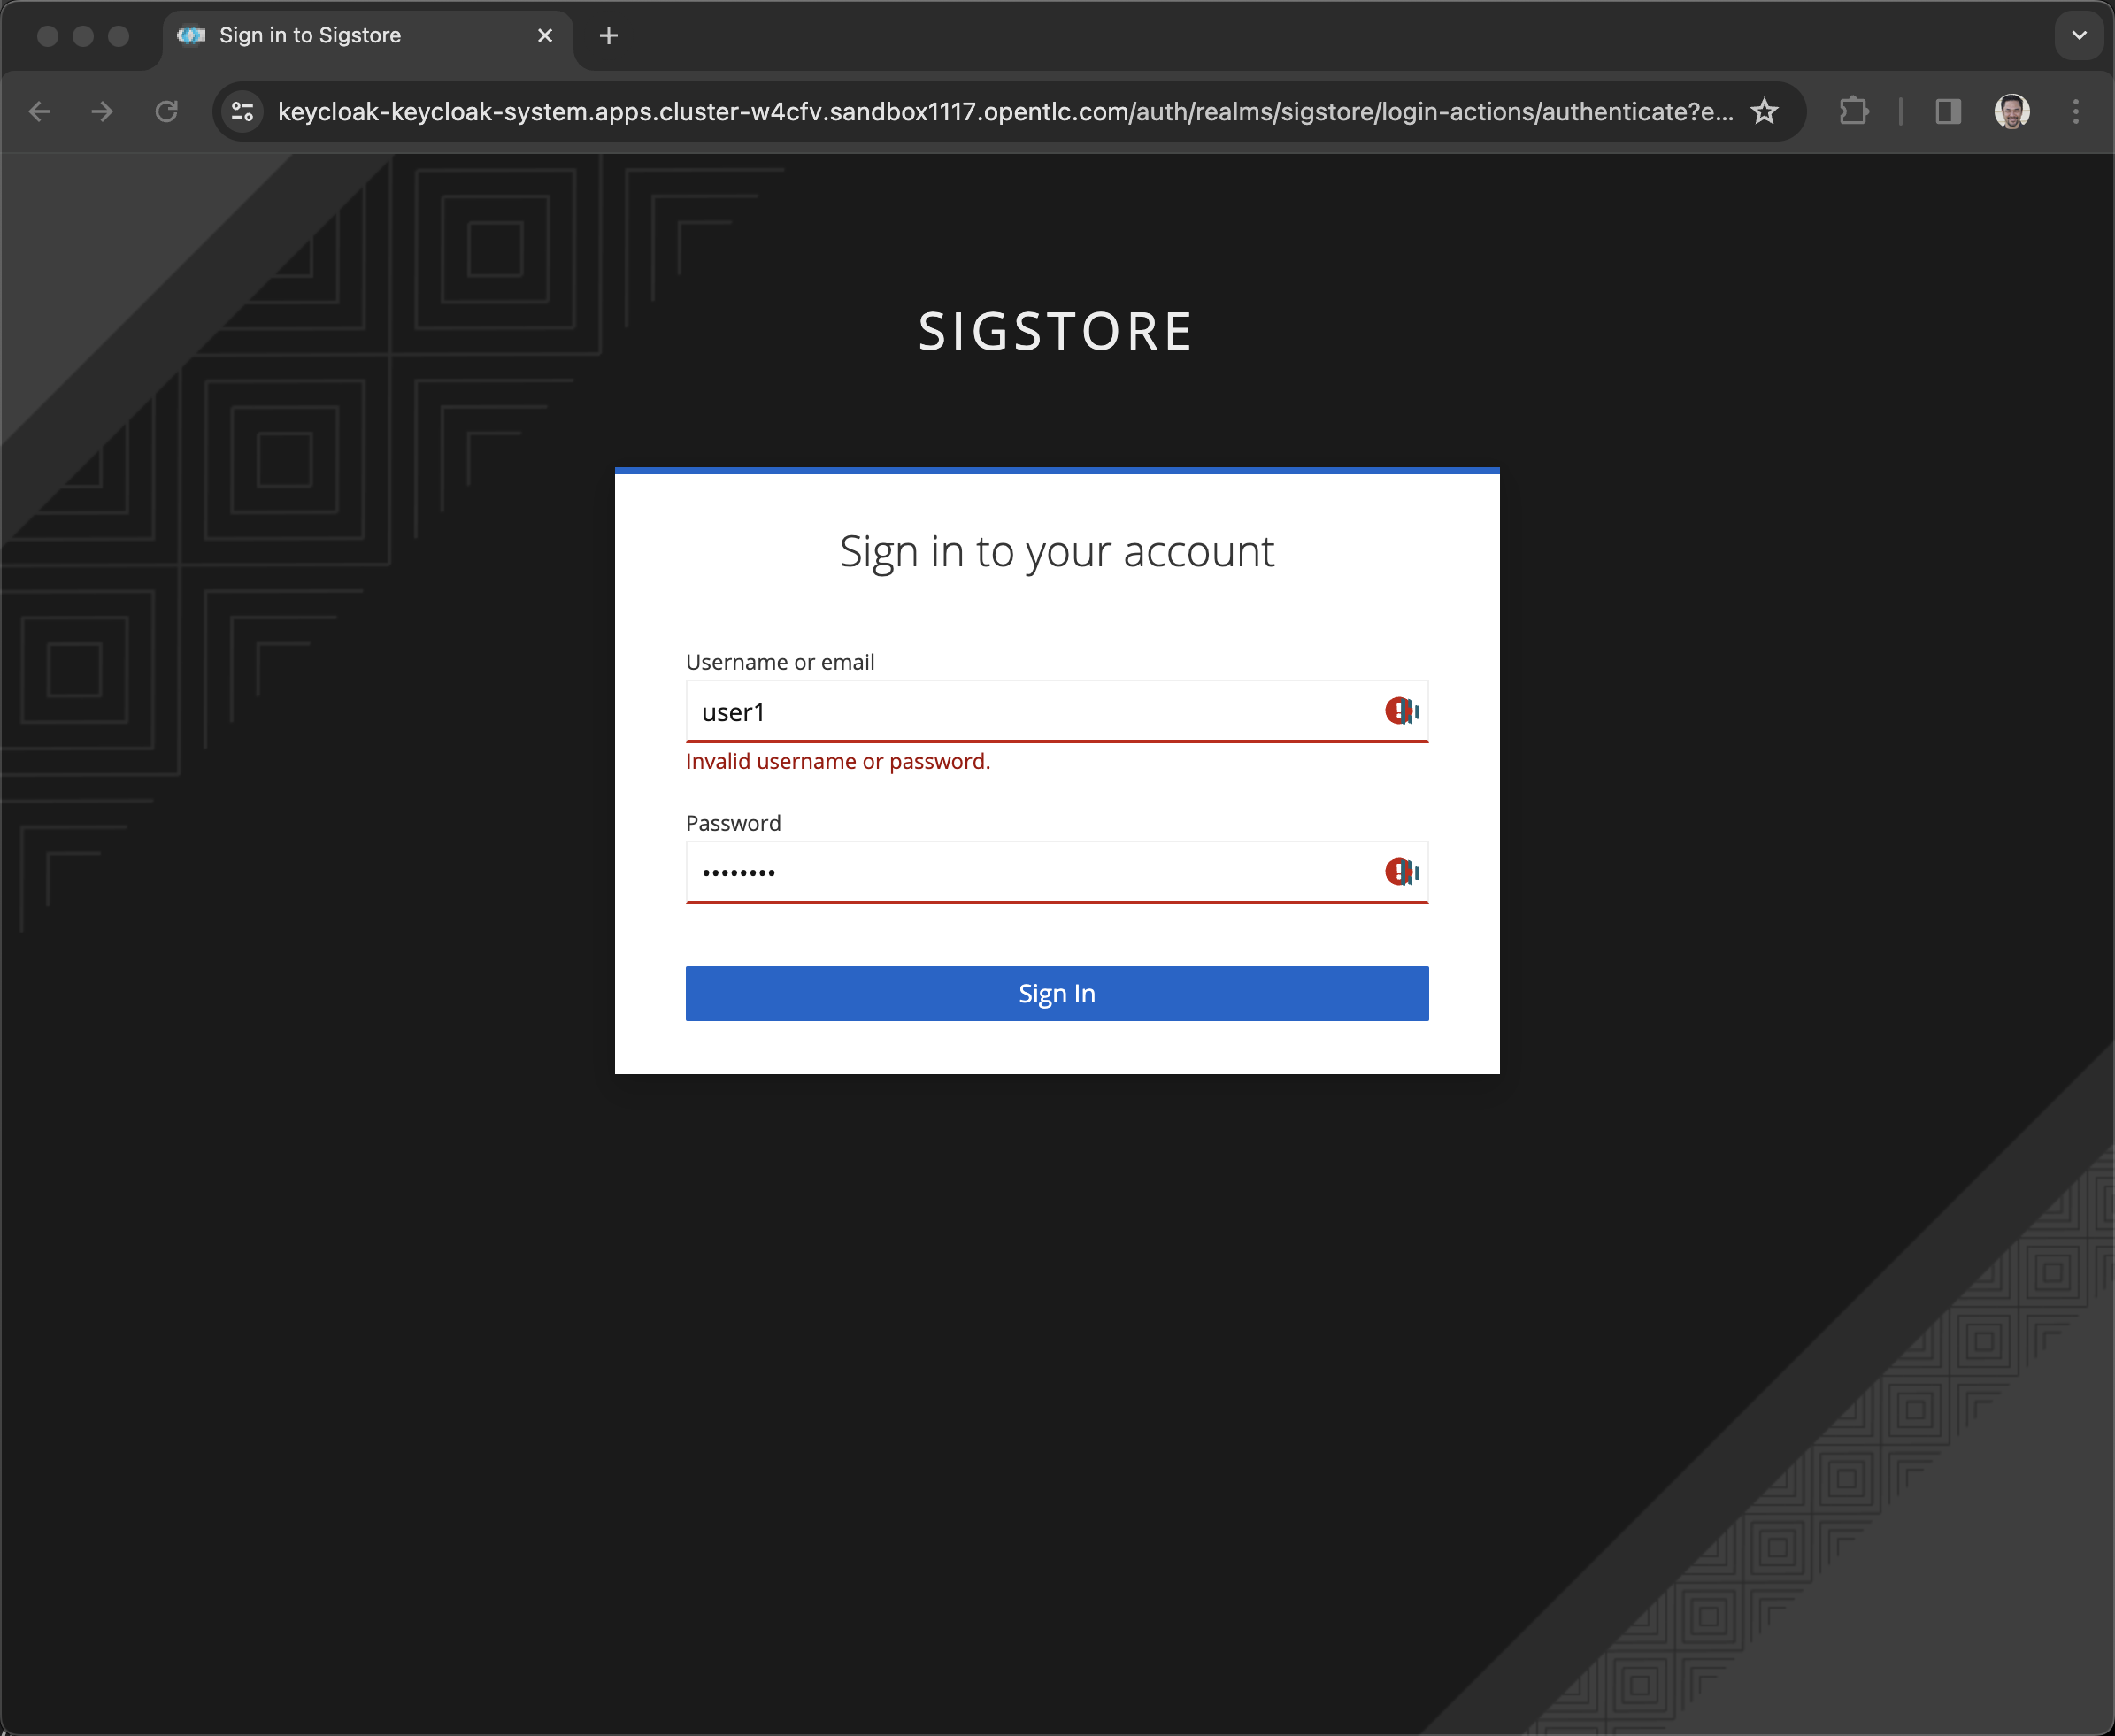Click the error icon in password field
The height and width of the screenshot is (1736, 2115).
point(1399,872)
